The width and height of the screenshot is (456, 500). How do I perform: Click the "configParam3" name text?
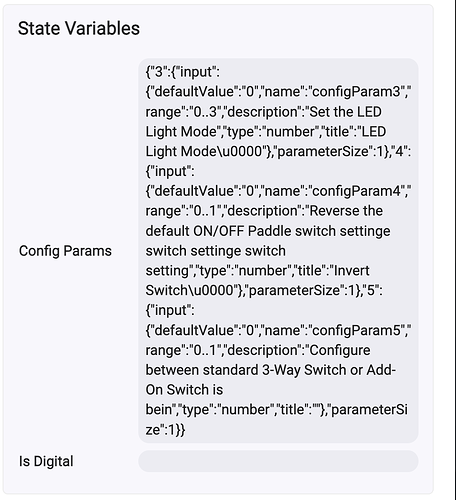(x=356, y=92)
